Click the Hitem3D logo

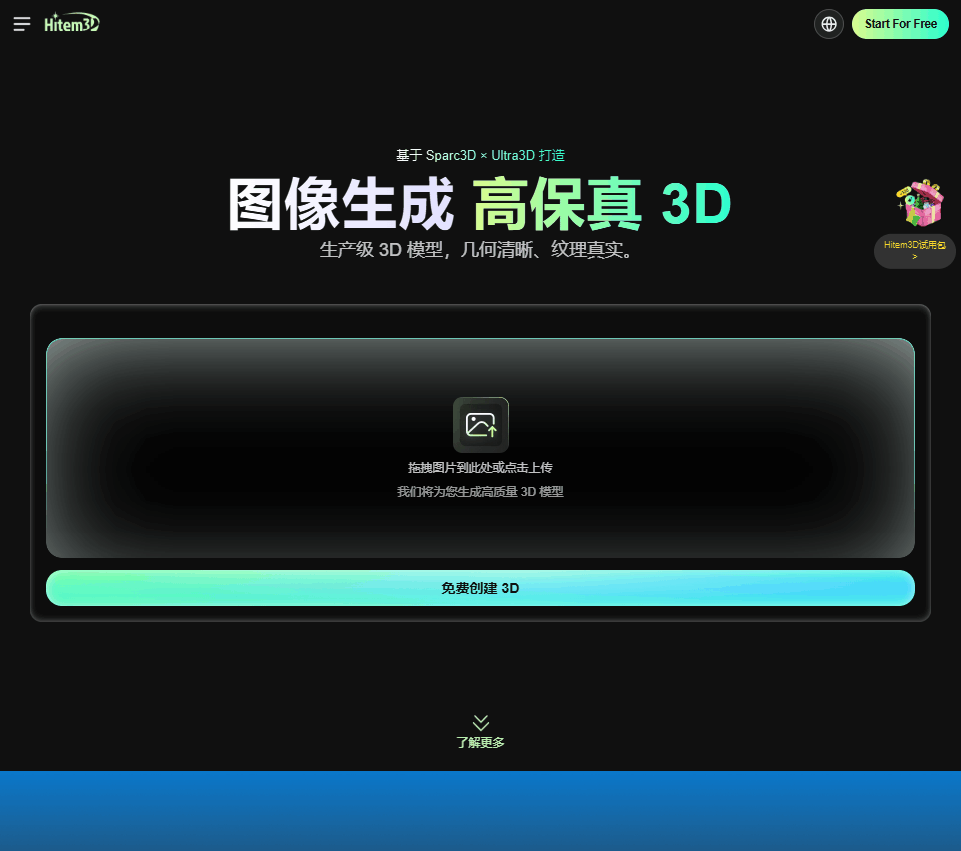[x=72, y=23]
